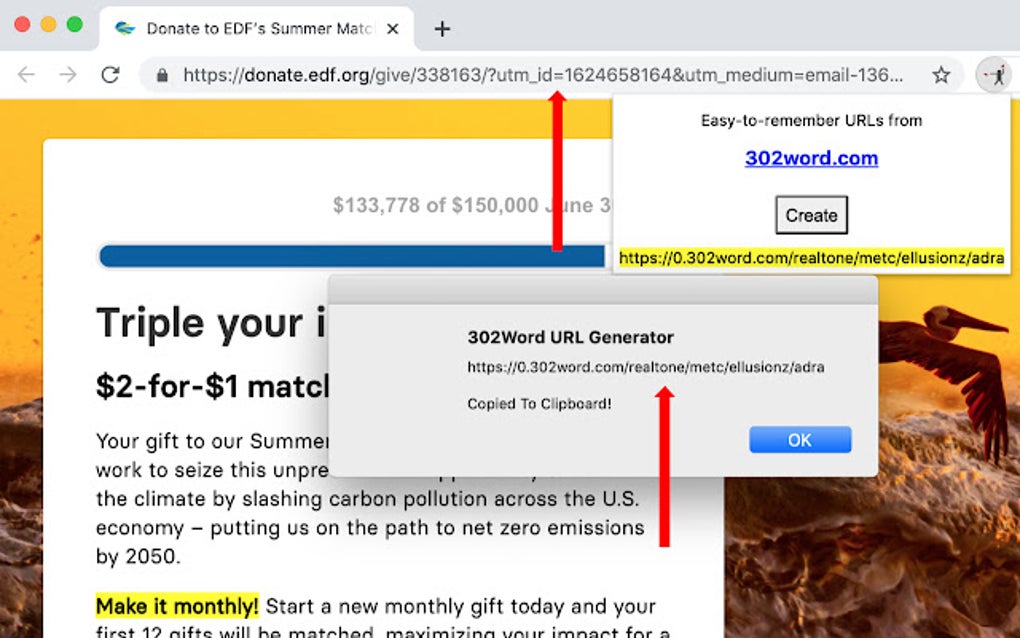
Task: Dismiss the dialog with the OK button
Action: tap(799, 439)
